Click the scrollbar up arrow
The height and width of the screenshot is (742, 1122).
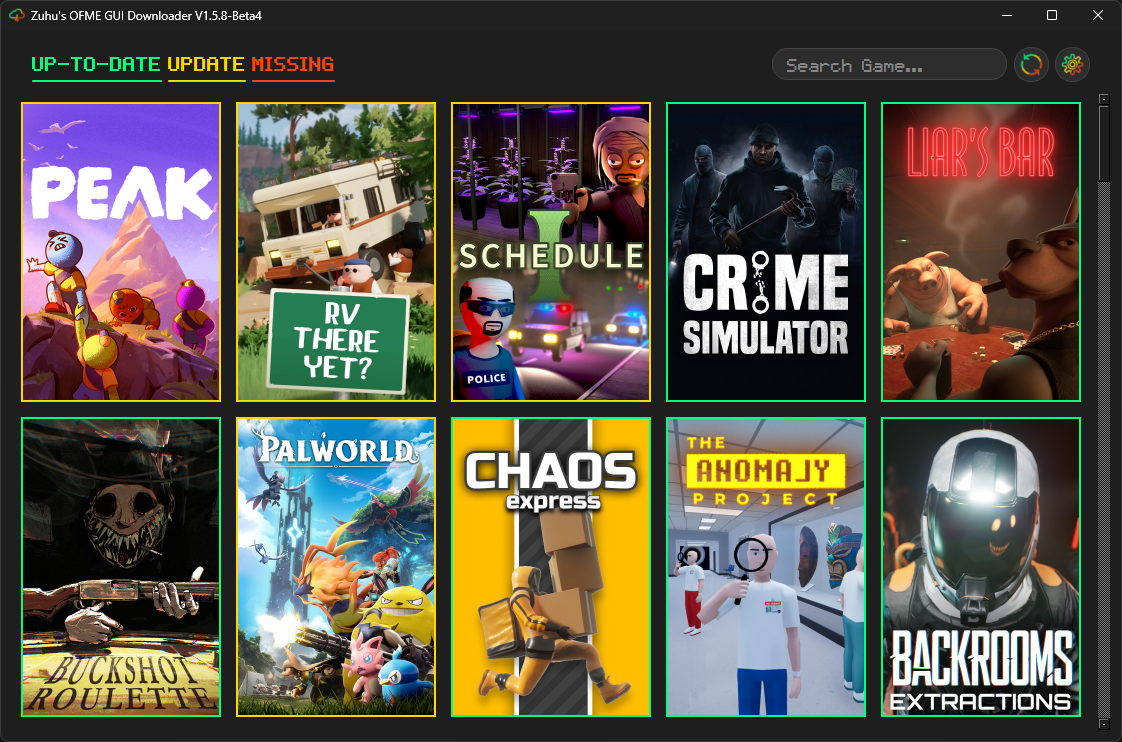1103,99
